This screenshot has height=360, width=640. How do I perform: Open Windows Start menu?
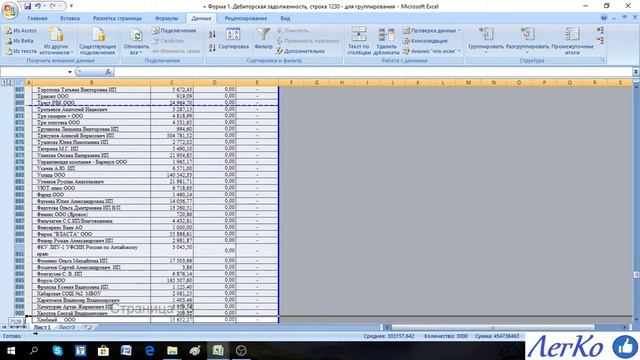click(11, 351)
